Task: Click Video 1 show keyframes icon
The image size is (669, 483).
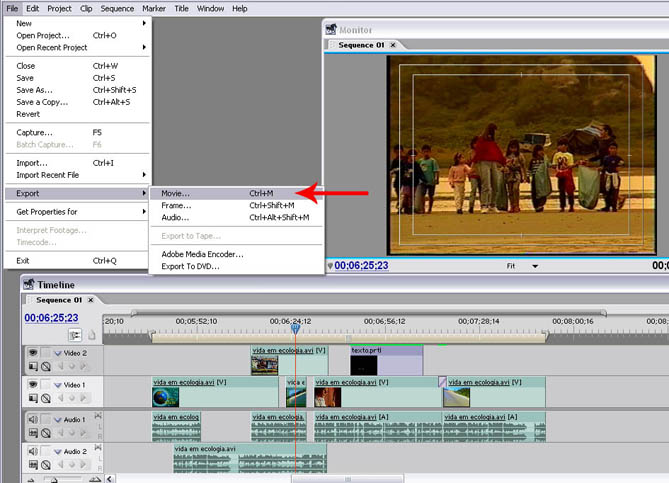Action: (46, 398)
